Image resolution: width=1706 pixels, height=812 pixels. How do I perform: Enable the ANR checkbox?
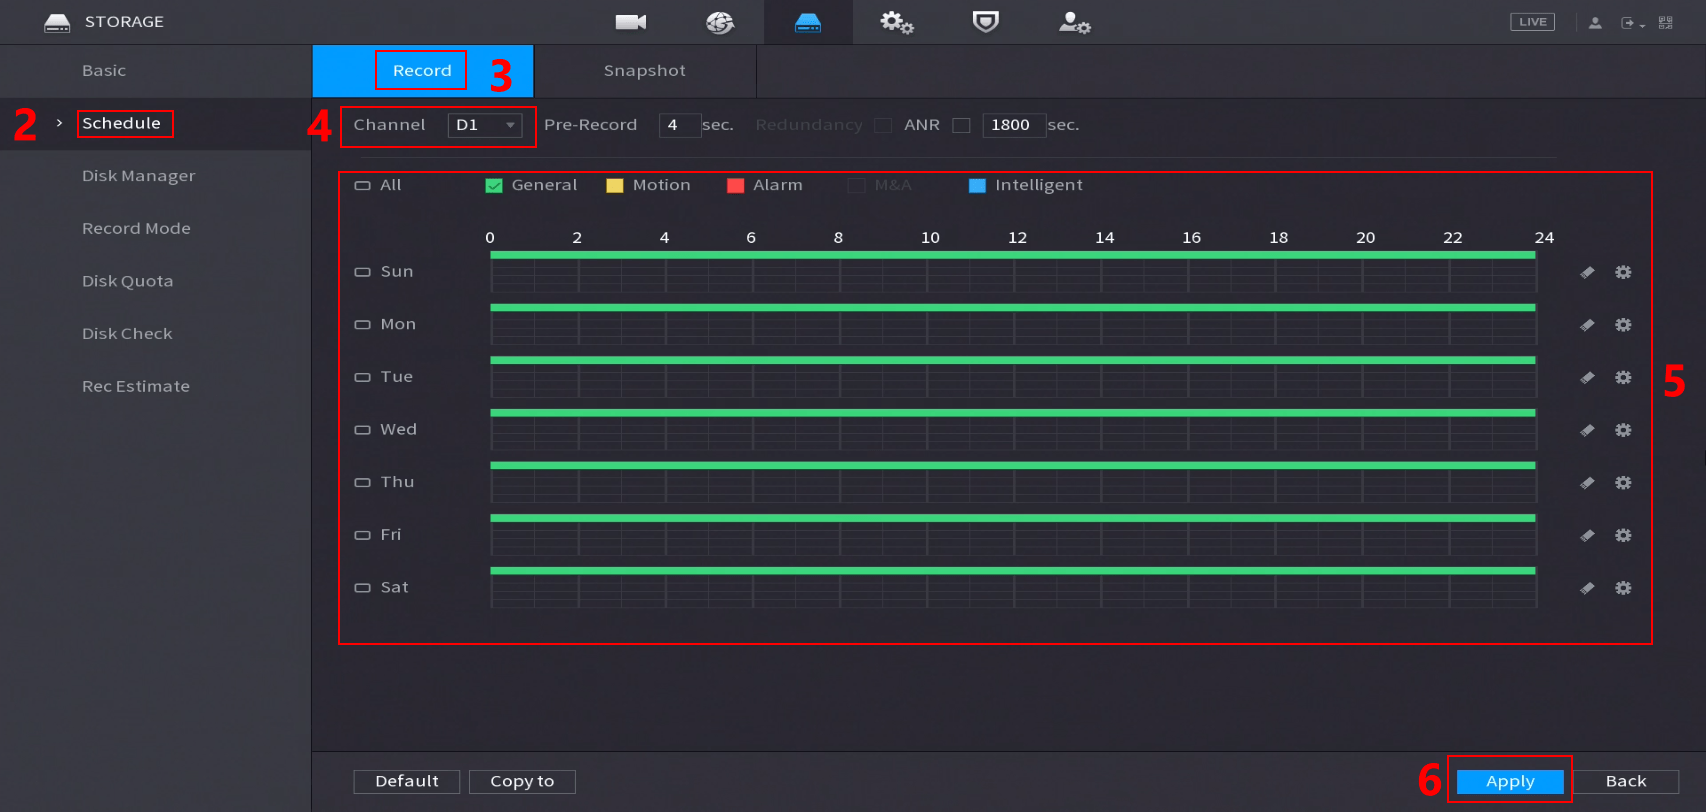961,126
